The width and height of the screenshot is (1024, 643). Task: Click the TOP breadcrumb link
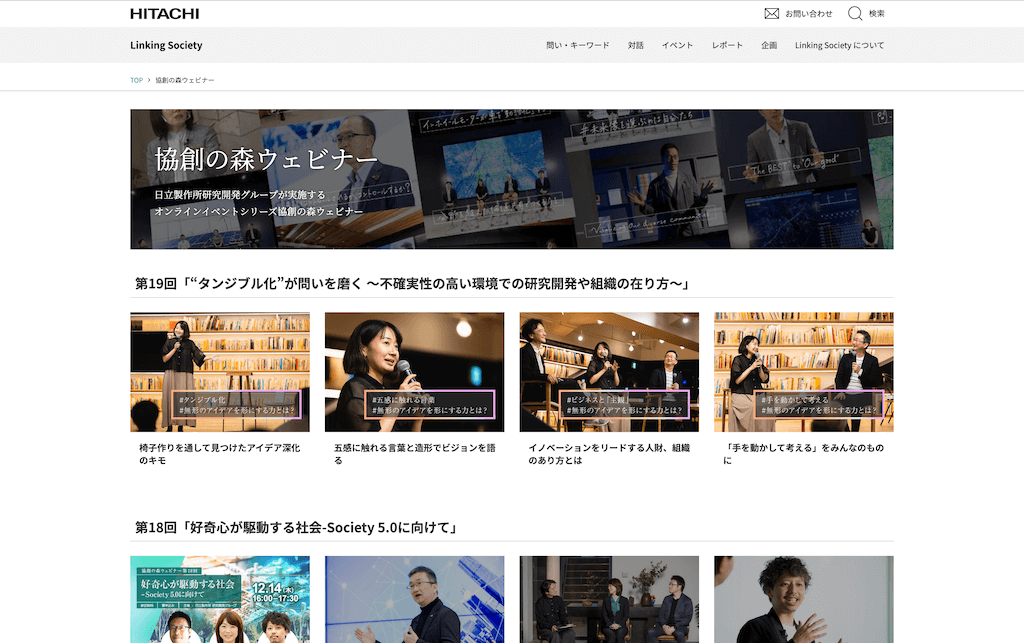(136, 79)
